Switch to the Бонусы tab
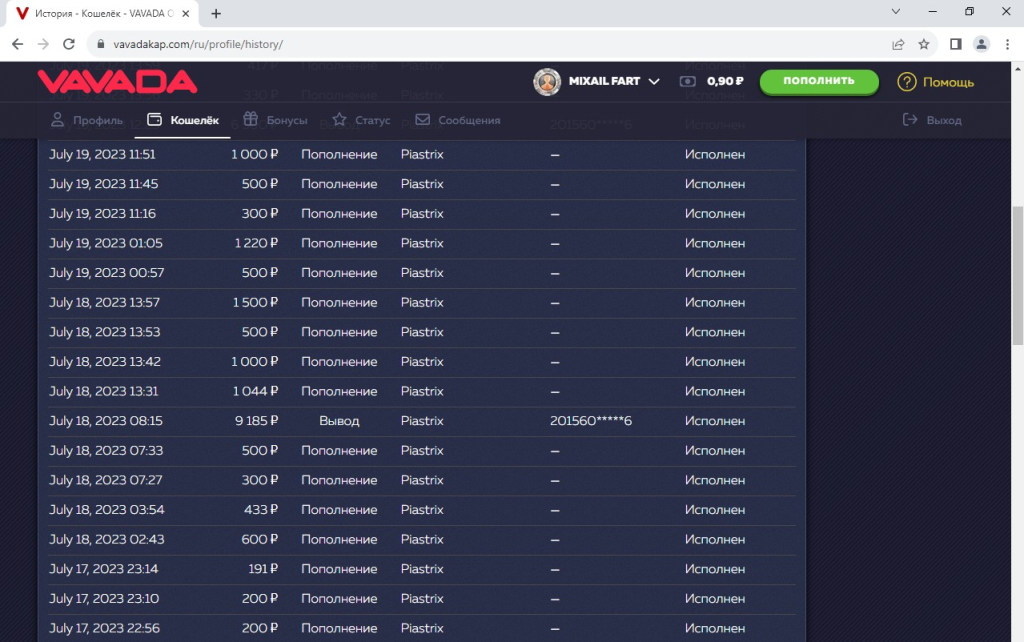Screen dimensions: 1024x642 (275, 120)
